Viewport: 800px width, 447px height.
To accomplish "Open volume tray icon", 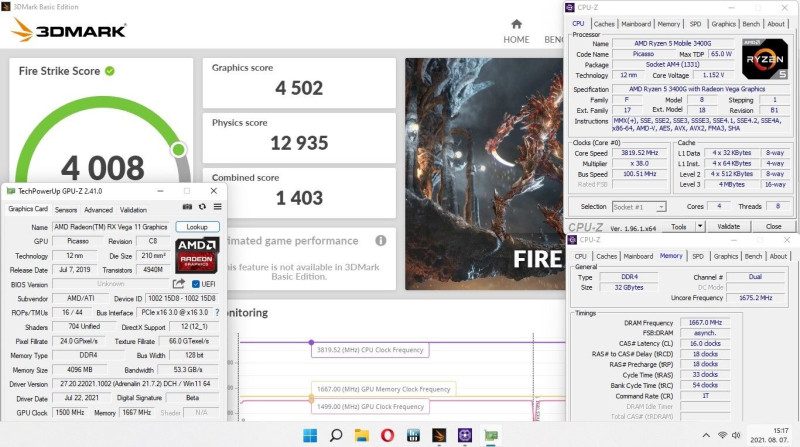I will (736, 435).
